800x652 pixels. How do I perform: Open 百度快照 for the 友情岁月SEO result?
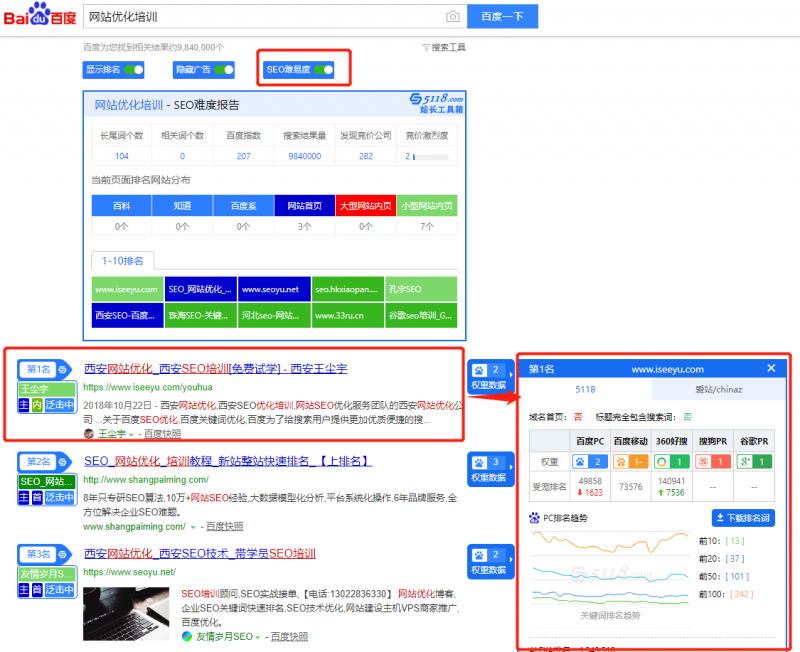289,637
